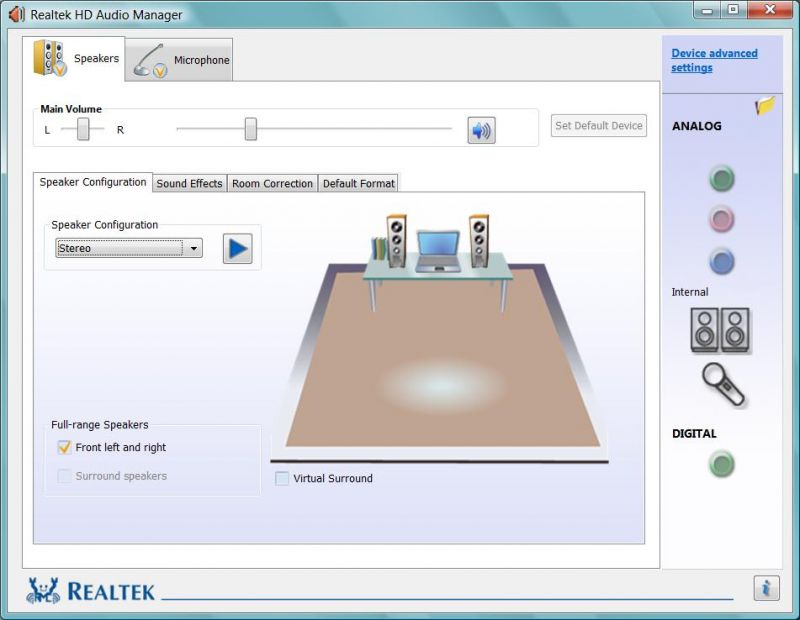Click the DIGITAL section label

click(x=694, y=434)
